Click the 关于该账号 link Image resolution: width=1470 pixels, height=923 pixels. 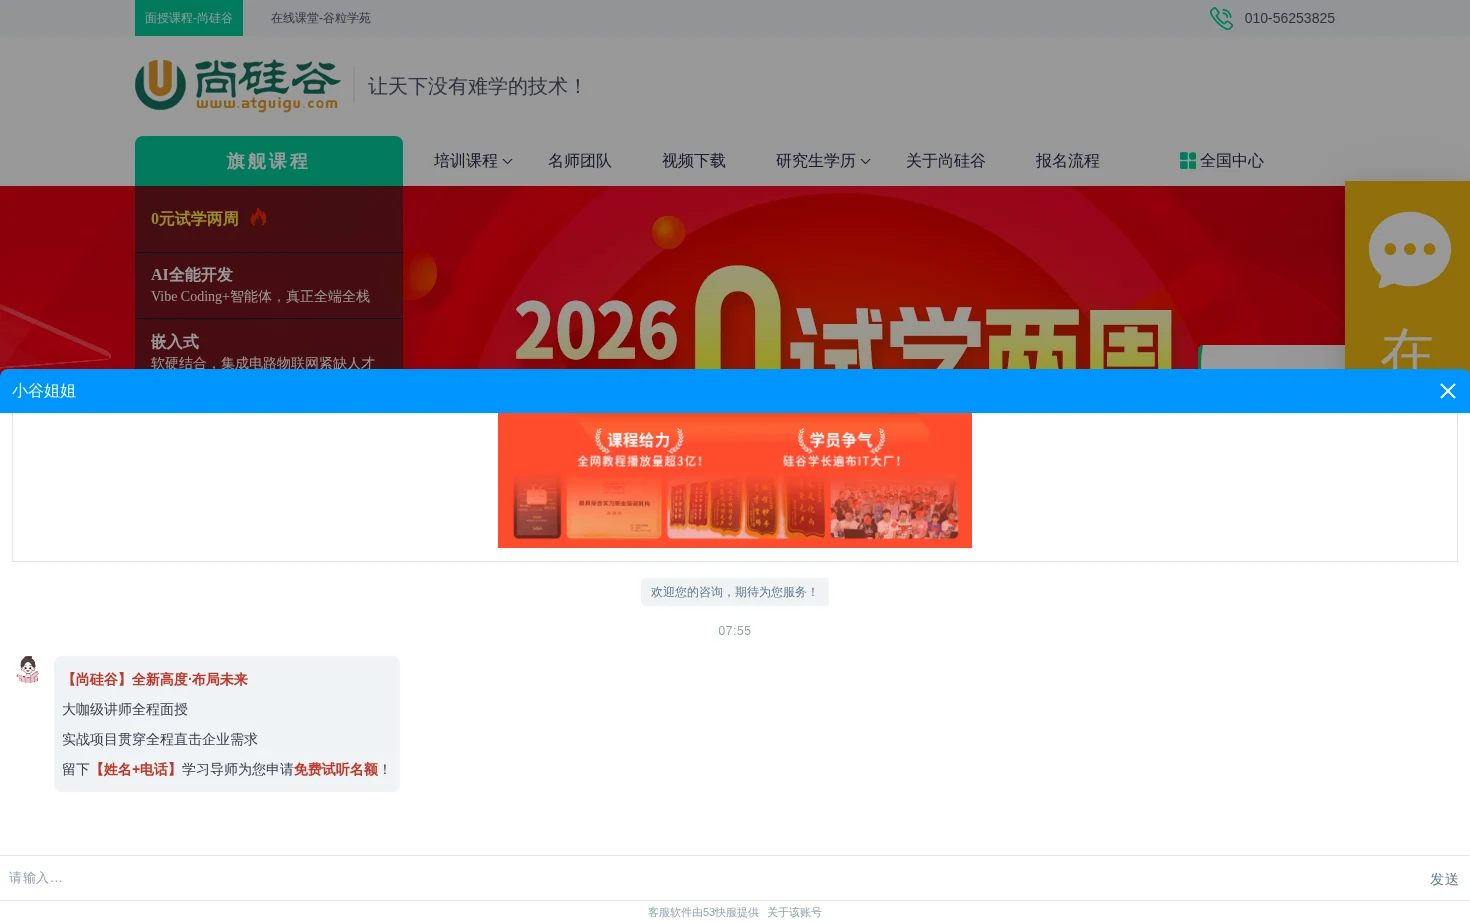click(794, 912)
